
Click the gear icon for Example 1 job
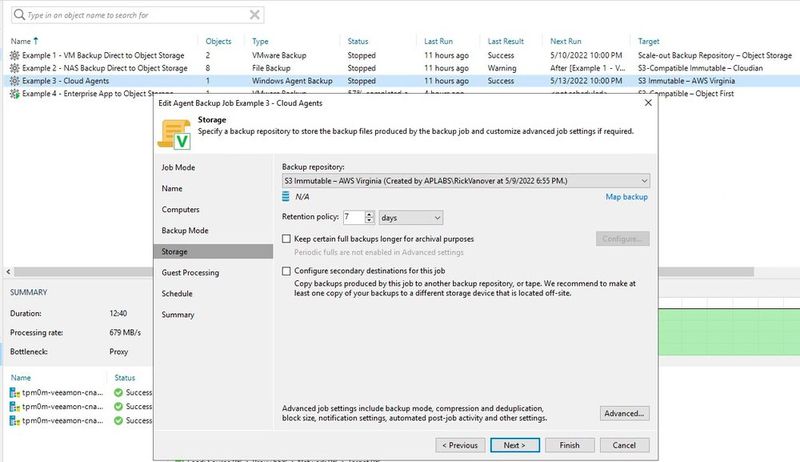[x=15, y=55]
